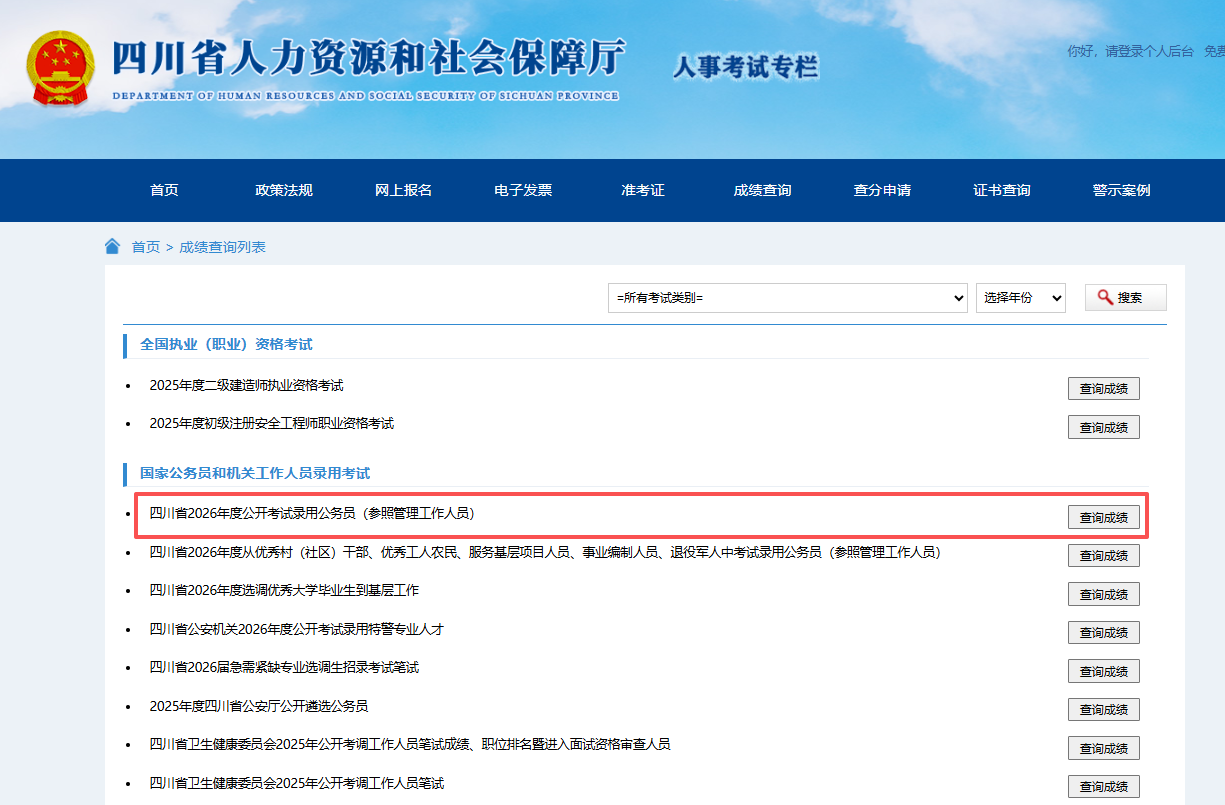Open the 2025年度四川省公安厅公开遴选公务员 link

(258, 706)
